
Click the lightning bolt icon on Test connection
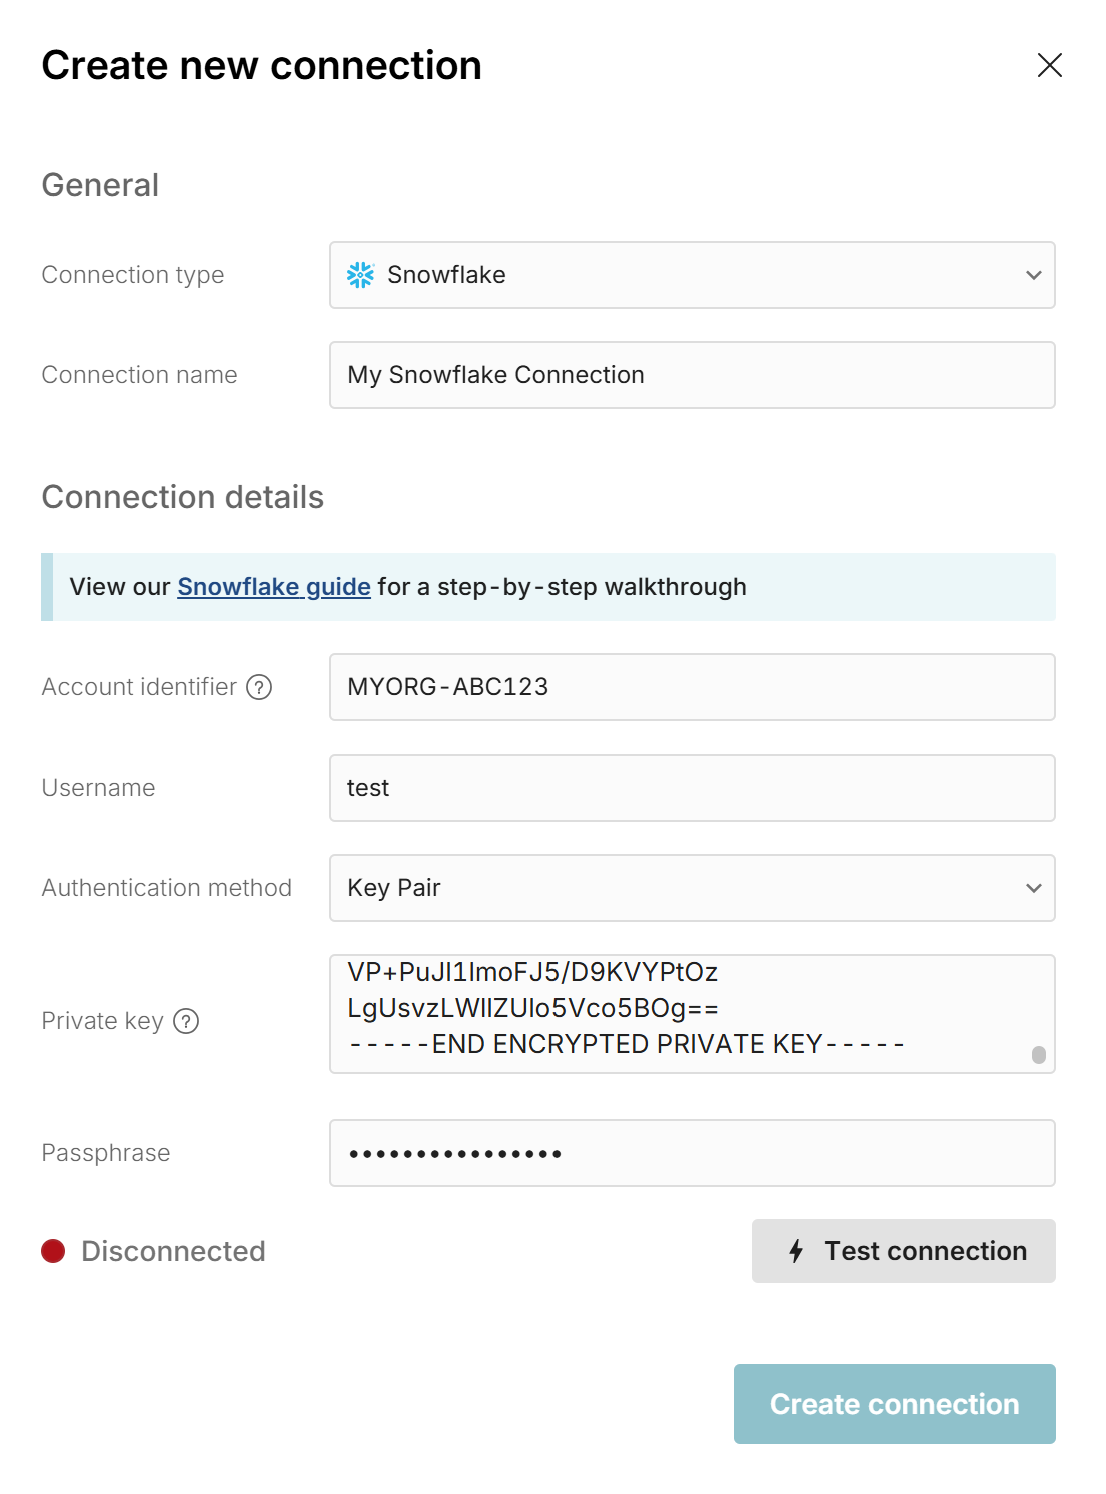(x=796, y=1251)
